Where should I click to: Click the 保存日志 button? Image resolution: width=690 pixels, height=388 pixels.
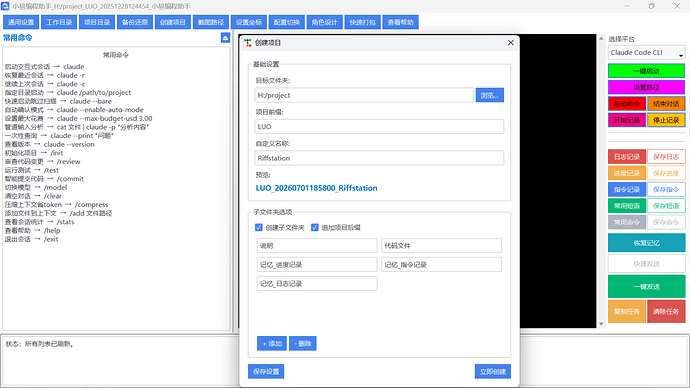(666, 157)
